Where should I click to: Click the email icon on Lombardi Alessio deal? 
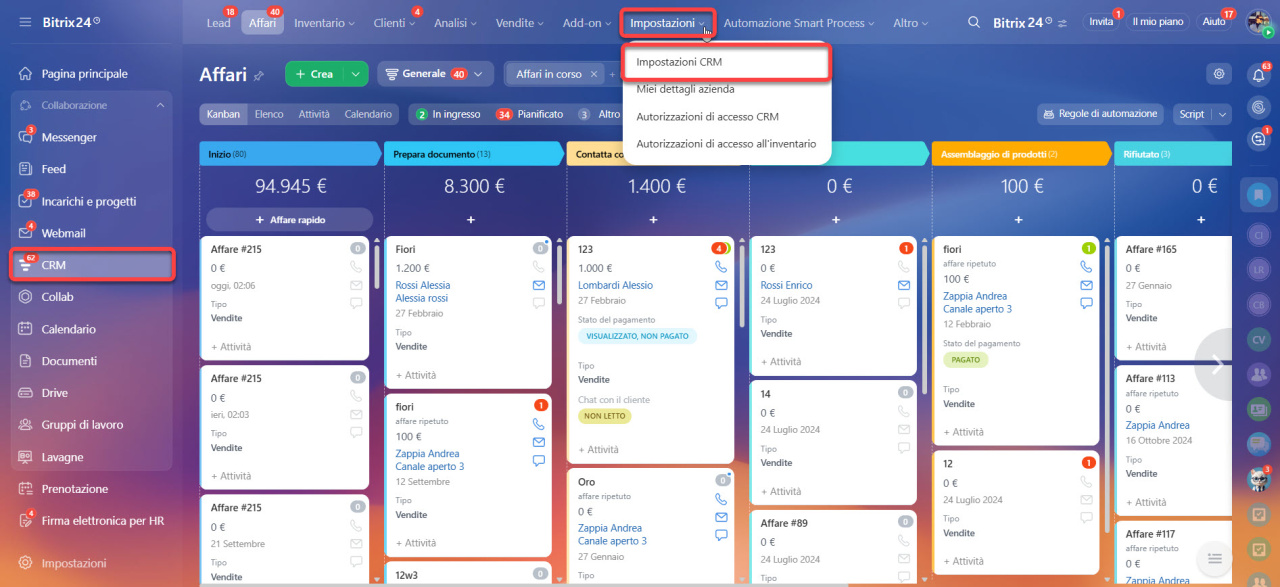click(x=721, y=285)
